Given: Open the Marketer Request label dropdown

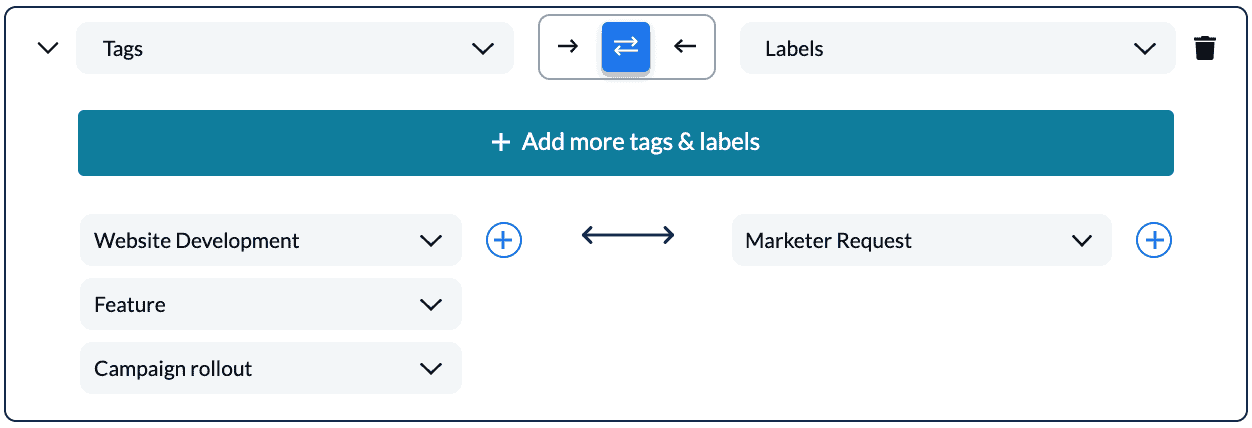Looking at the screenshot, I should tap(922, 240).
